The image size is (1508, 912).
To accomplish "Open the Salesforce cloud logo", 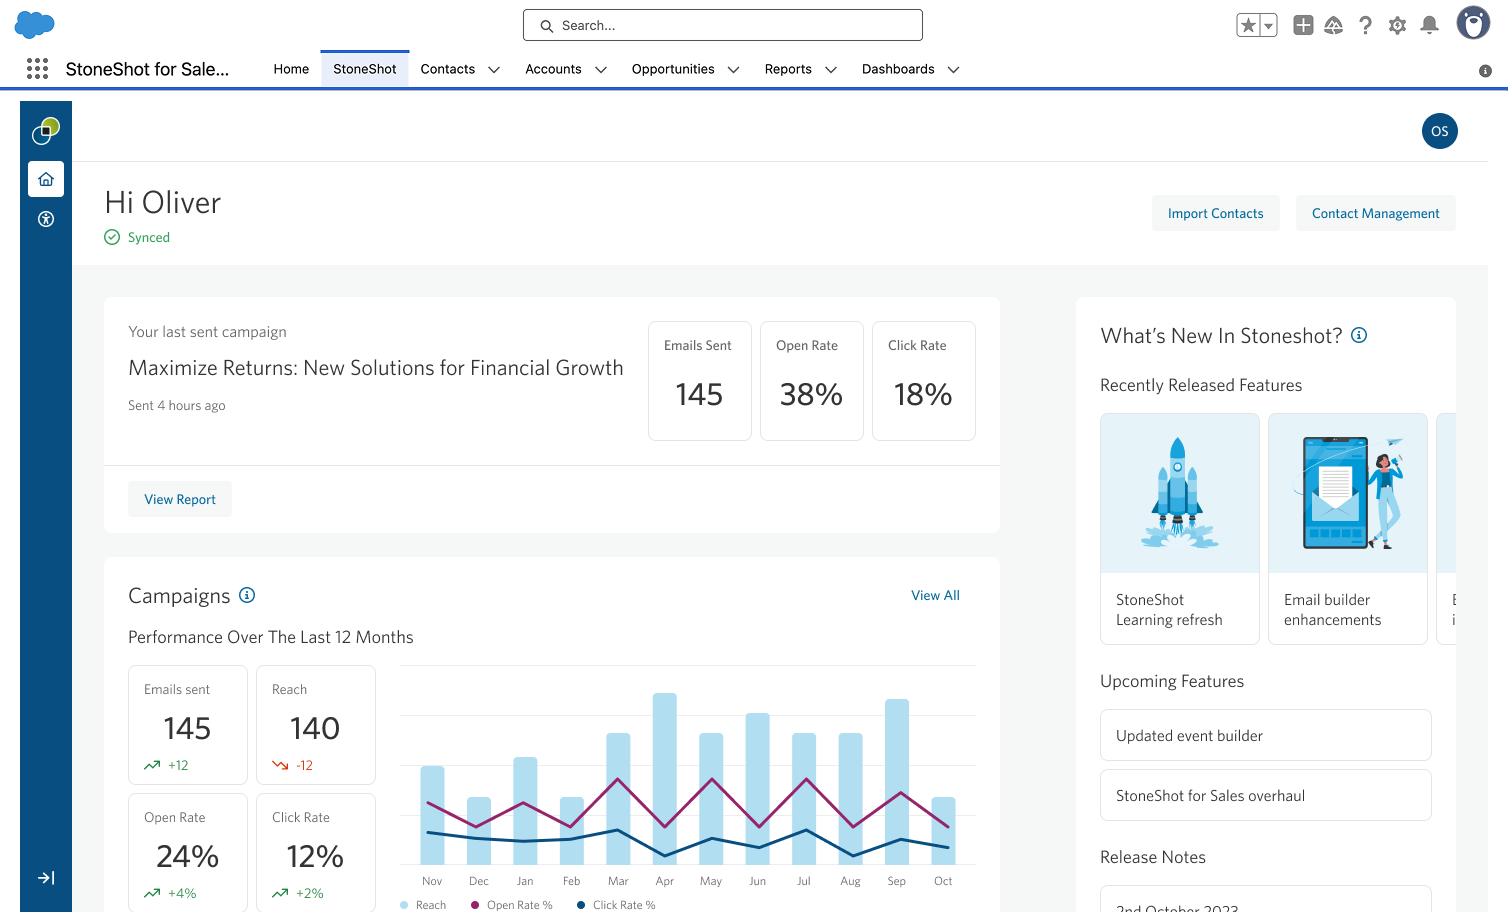I will point(35,24).
